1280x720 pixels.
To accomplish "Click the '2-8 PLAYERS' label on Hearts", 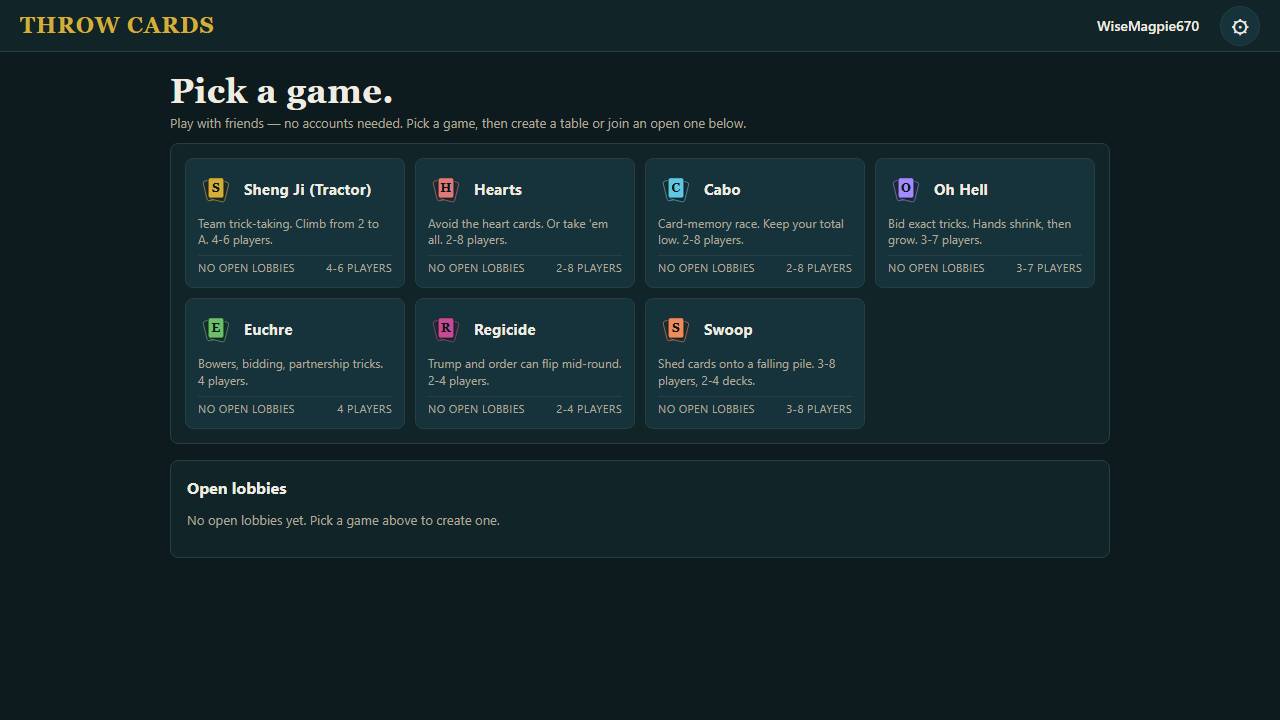I will [x=589, y=268].
